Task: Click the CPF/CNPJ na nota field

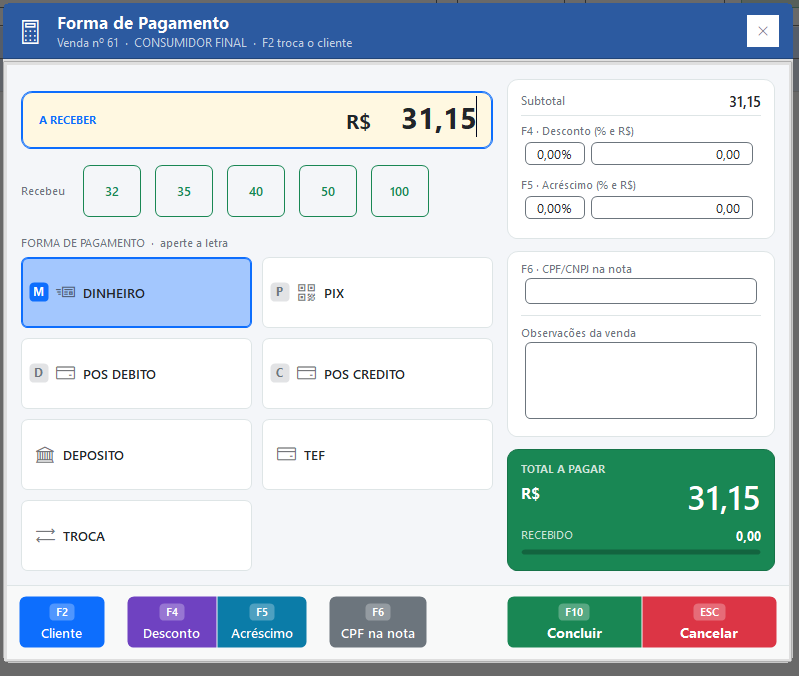Action: 641,291
